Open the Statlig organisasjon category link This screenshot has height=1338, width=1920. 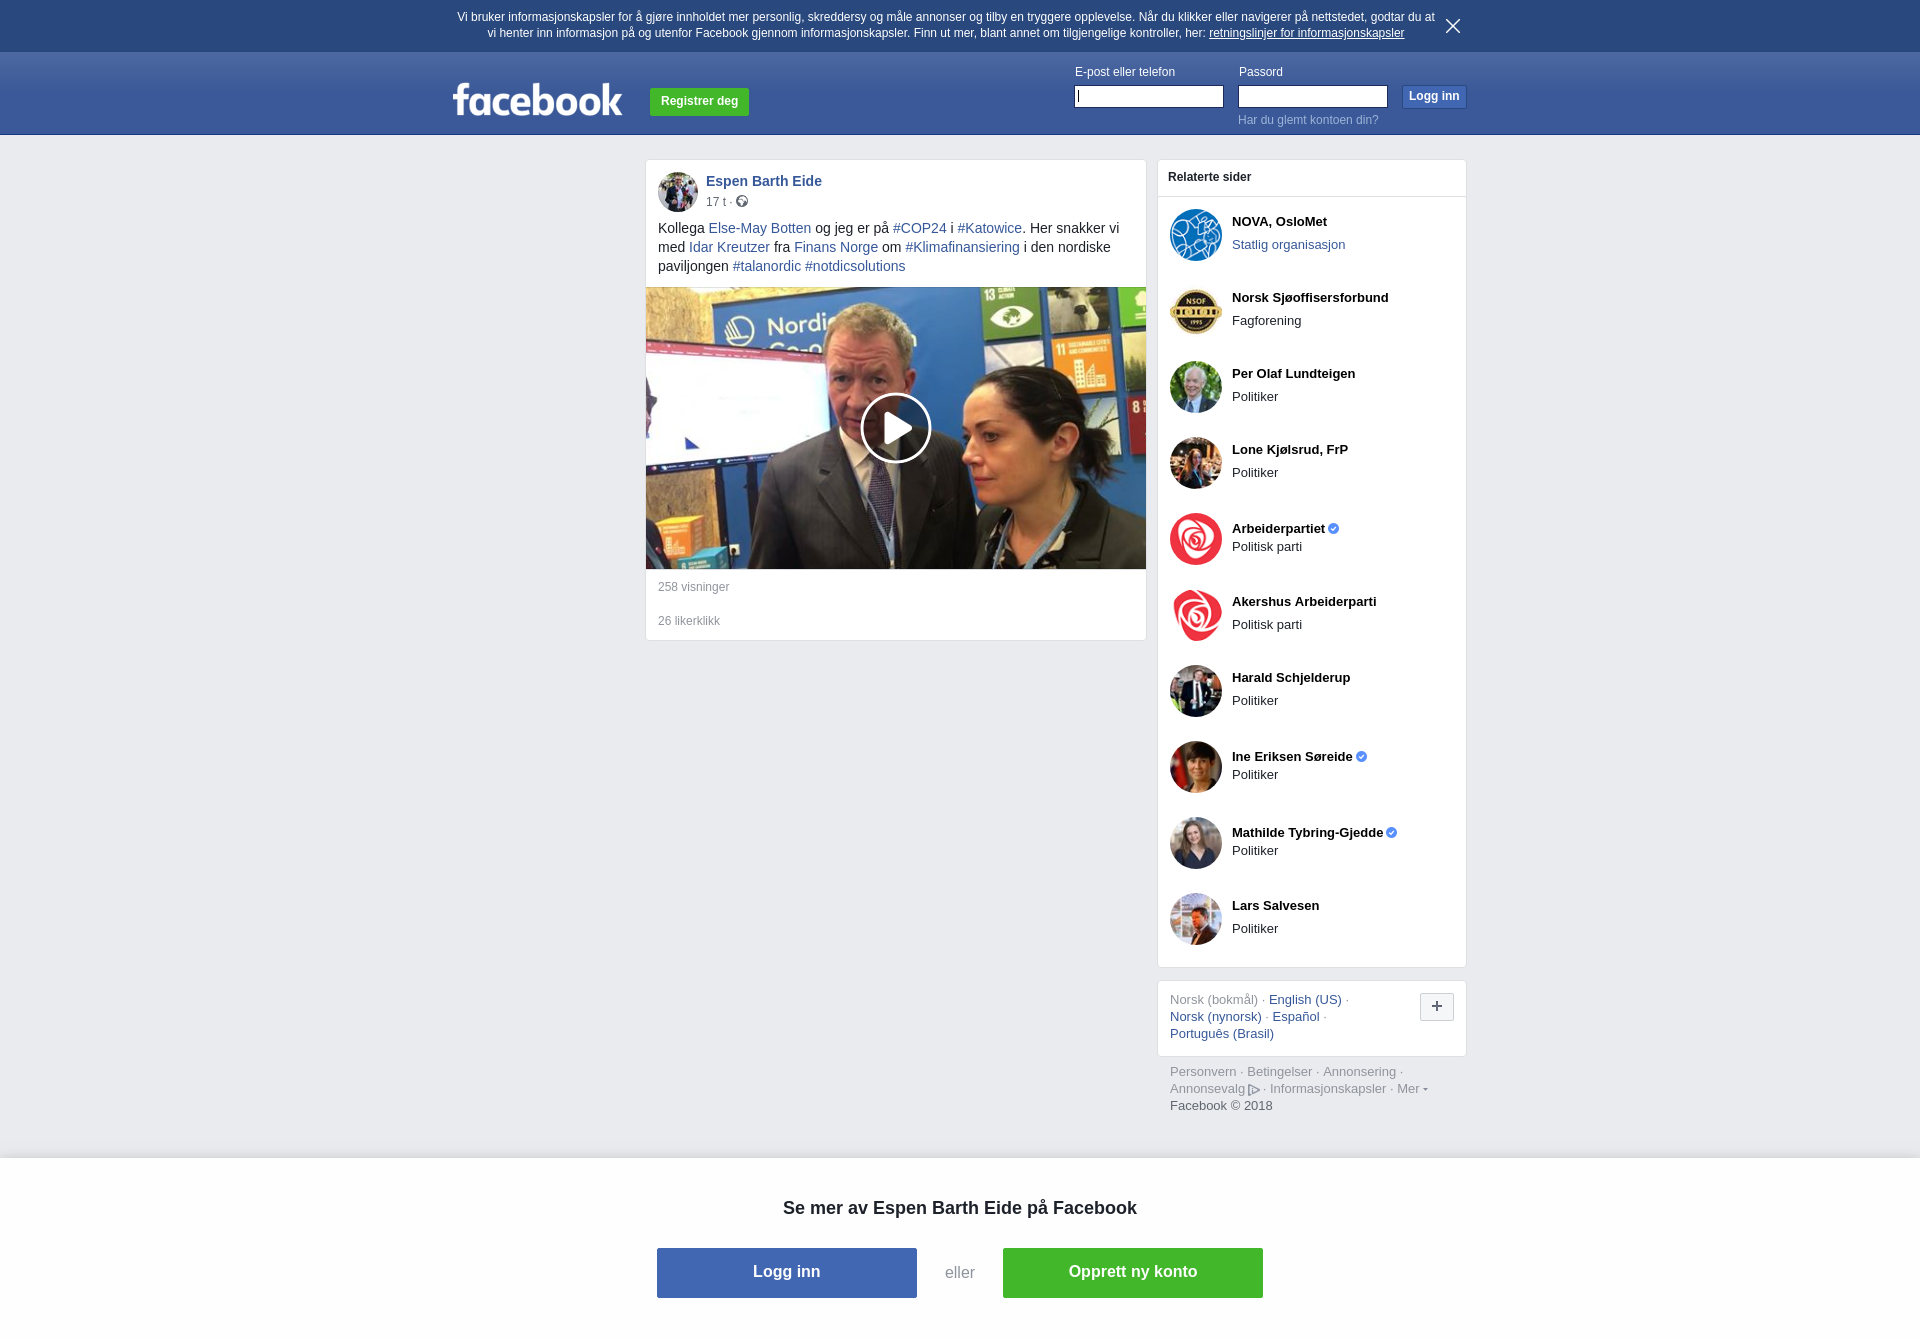[1288, 245]
